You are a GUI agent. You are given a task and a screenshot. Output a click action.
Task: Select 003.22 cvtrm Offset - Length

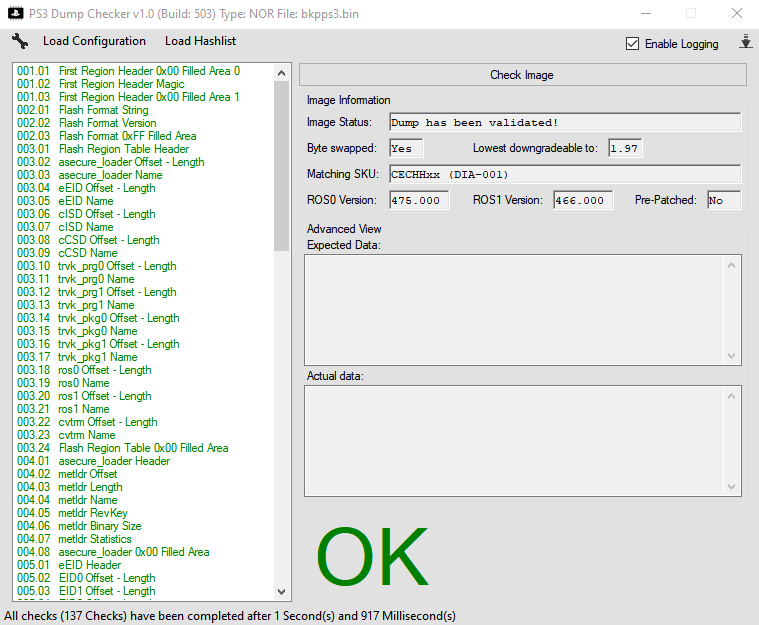point(87,422)
